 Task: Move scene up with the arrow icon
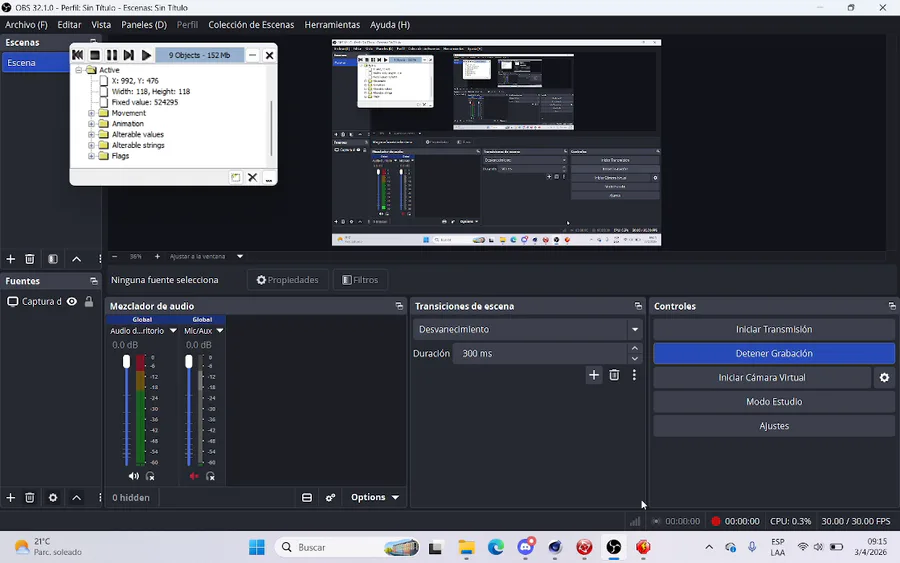pyautogui.click(x=76, y=259)
